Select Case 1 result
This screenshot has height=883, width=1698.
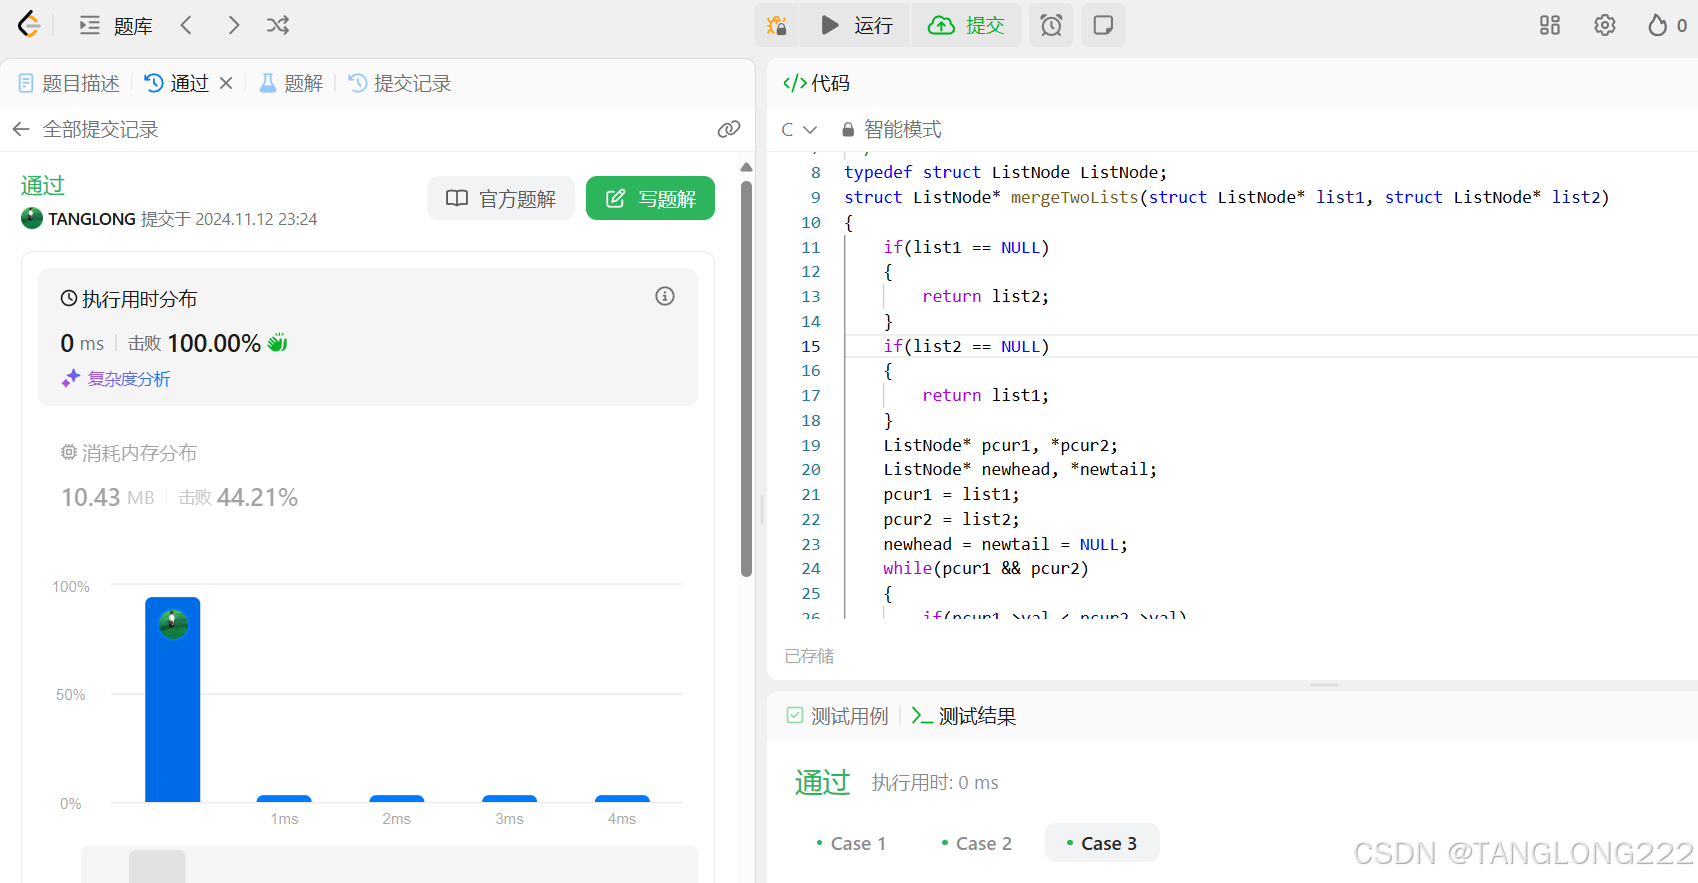[x=851, y=843]
